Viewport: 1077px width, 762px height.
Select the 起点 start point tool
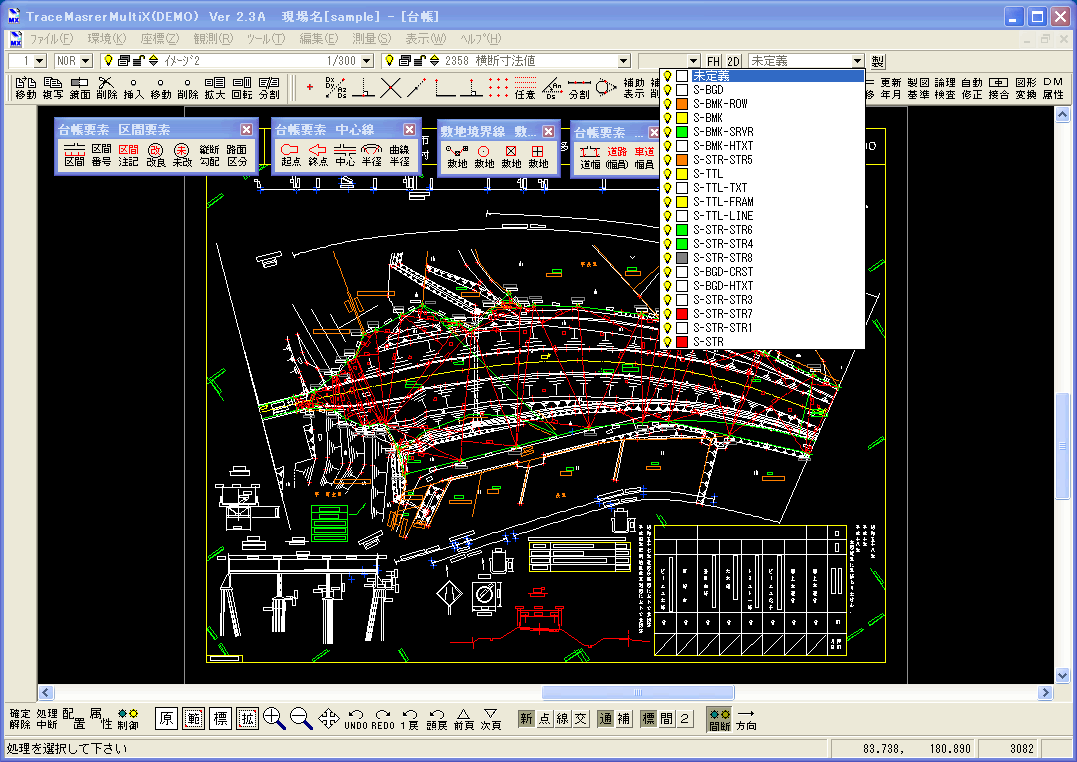point(291,155)
